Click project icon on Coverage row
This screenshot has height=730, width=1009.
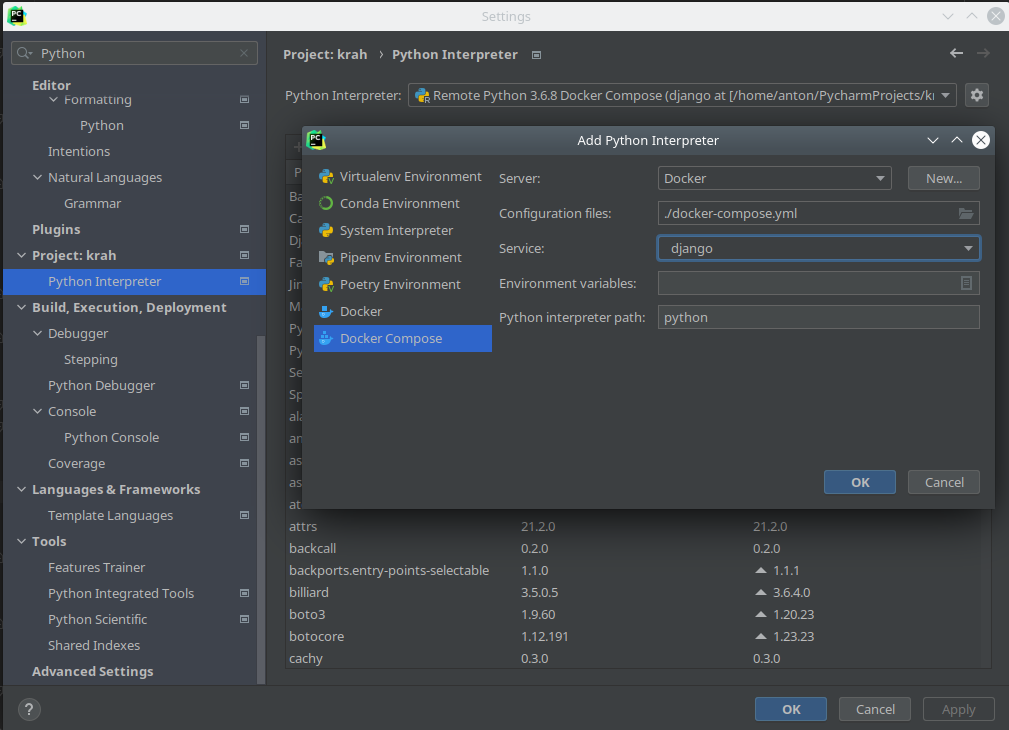(245, 463)
